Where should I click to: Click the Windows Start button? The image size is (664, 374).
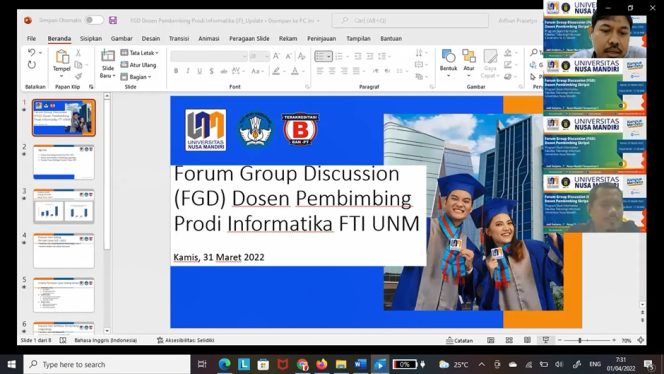11,364
